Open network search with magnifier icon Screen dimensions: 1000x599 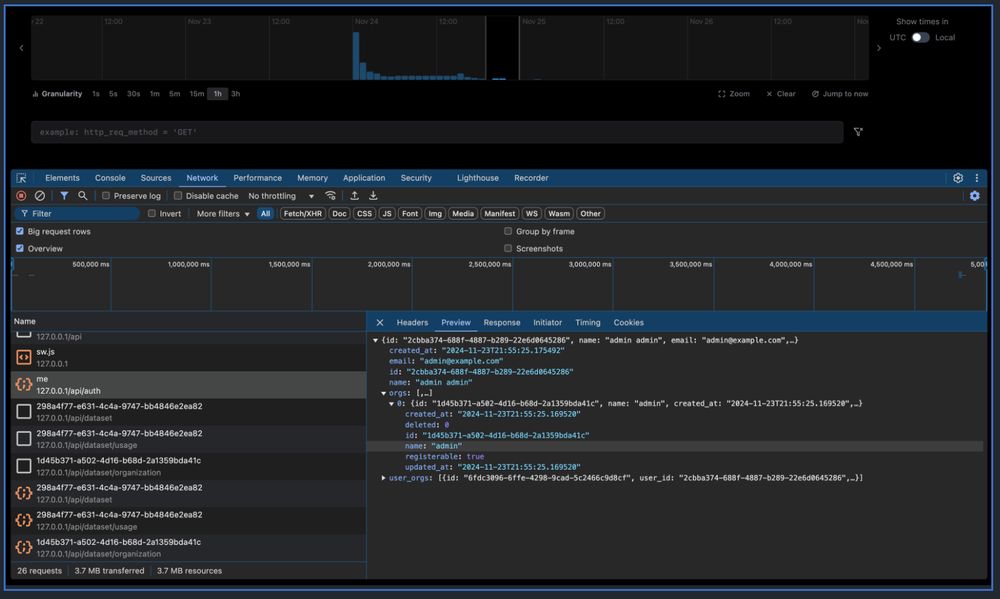pos(83,196)
